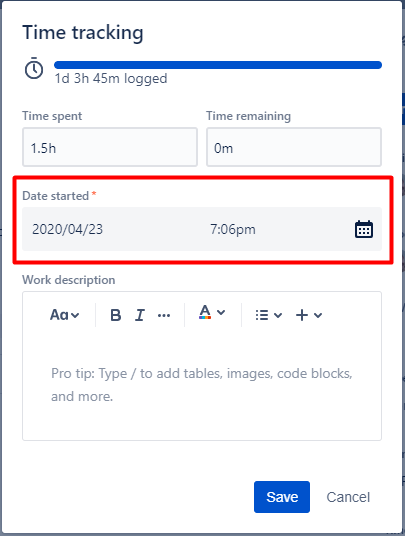The height and width of the screenshot is (536, 405).
Task: Expand the list options chevron
Action: 278,315
